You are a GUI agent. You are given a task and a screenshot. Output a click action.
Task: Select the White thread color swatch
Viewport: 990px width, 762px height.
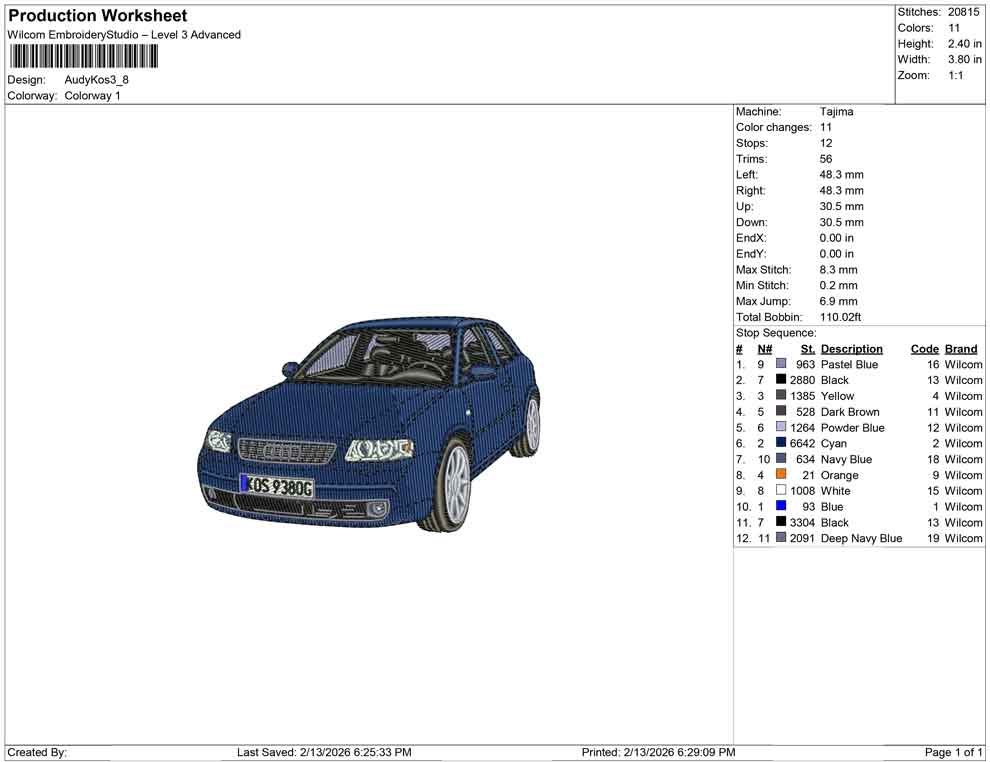781,491
